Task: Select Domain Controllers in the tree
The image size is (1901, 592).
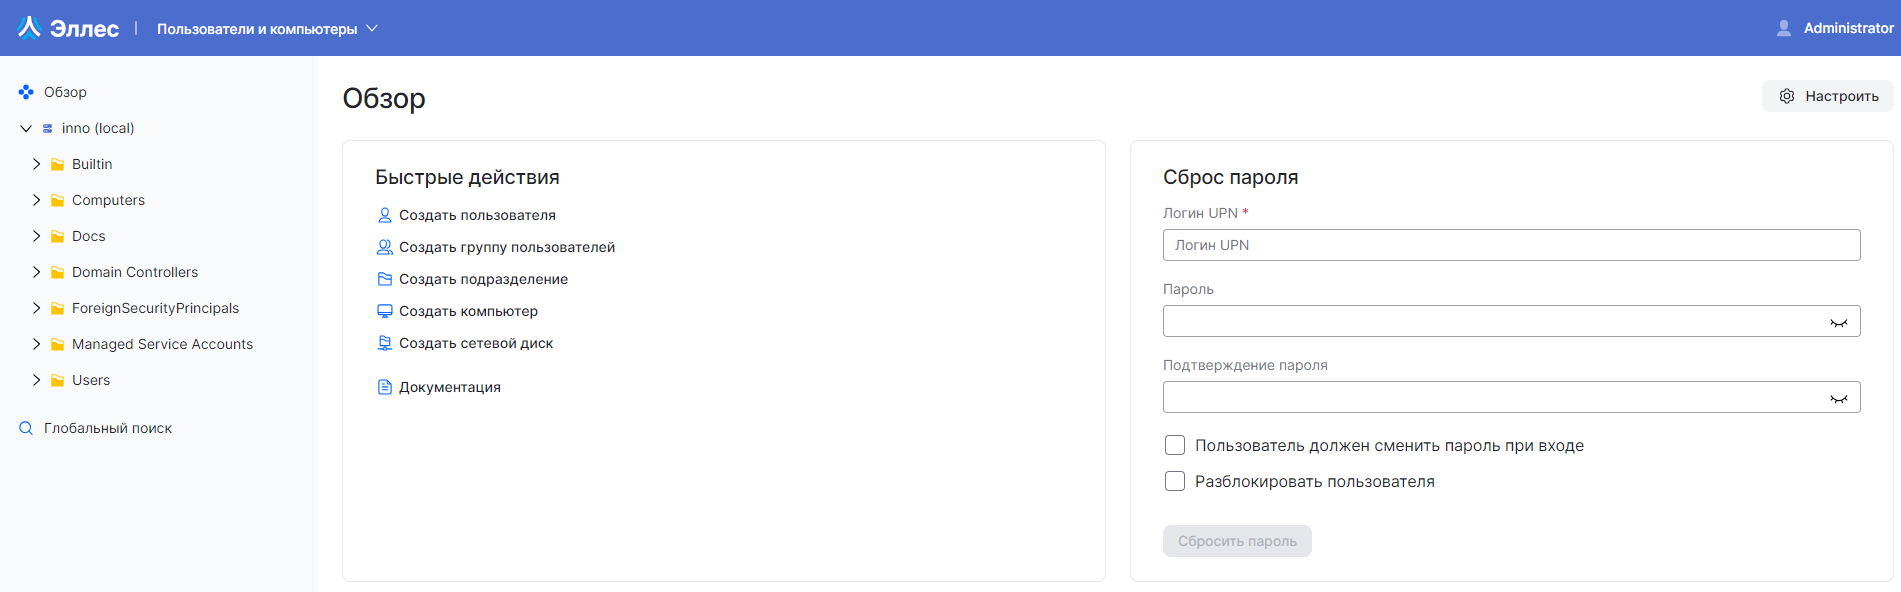Action: pos(135,272)
